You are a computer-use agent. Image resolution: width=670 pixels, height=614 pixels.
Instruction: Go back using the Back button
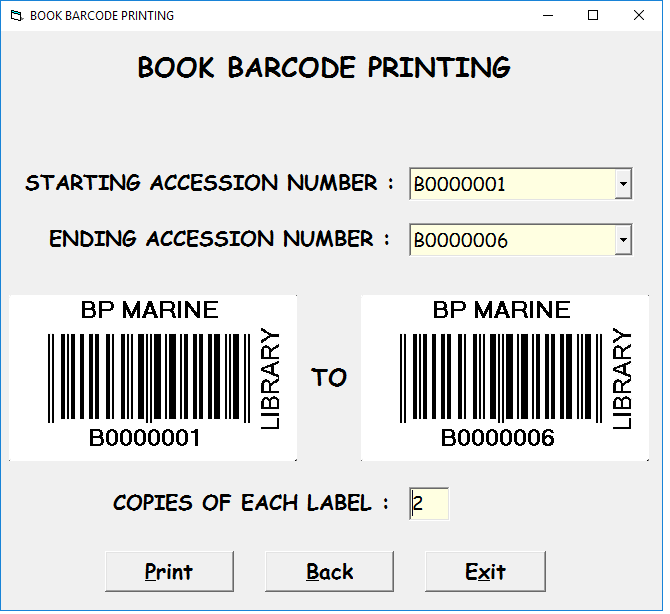(329, 571)
